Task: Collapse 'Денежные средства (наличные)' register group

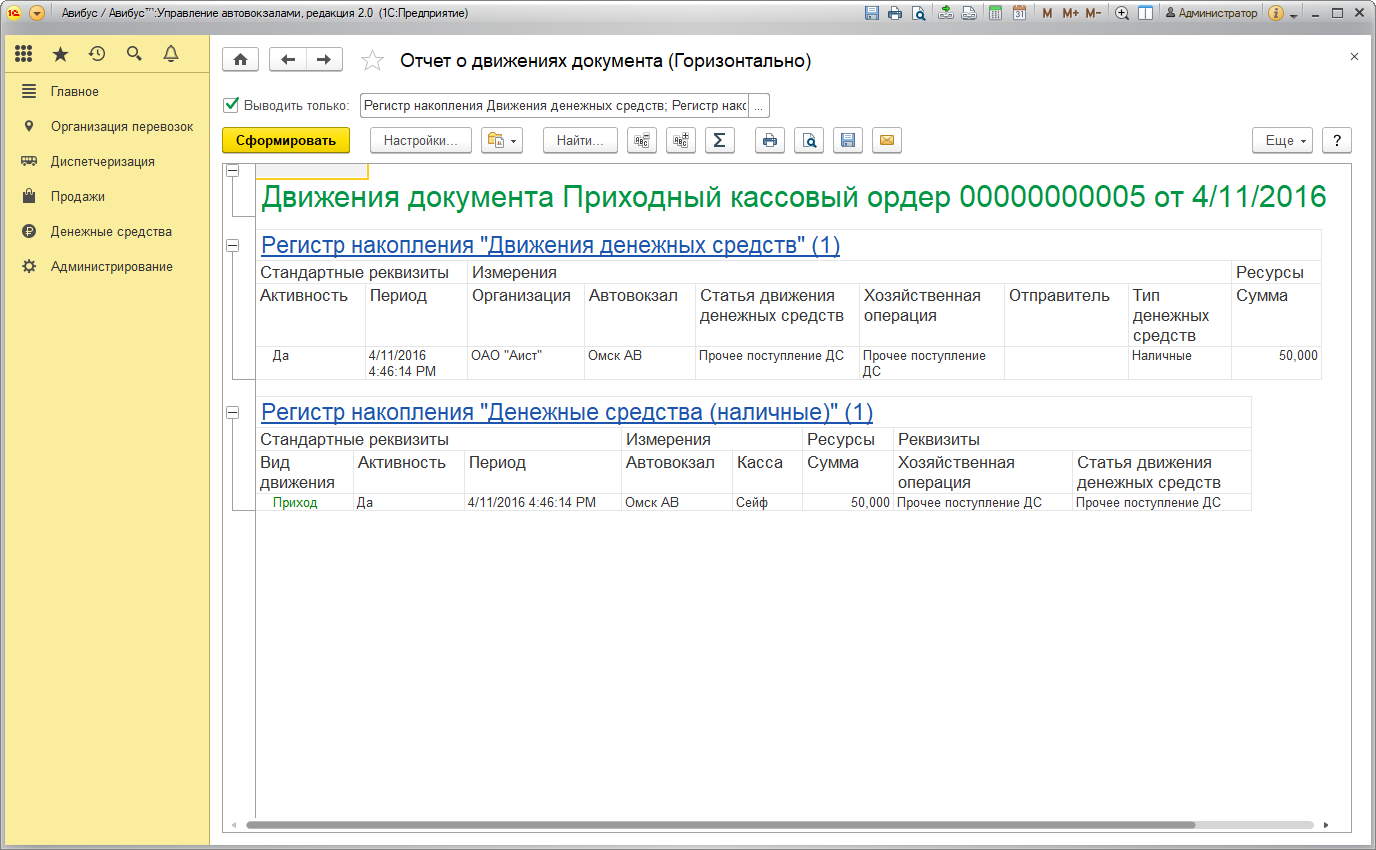Action: pos(233,412)
